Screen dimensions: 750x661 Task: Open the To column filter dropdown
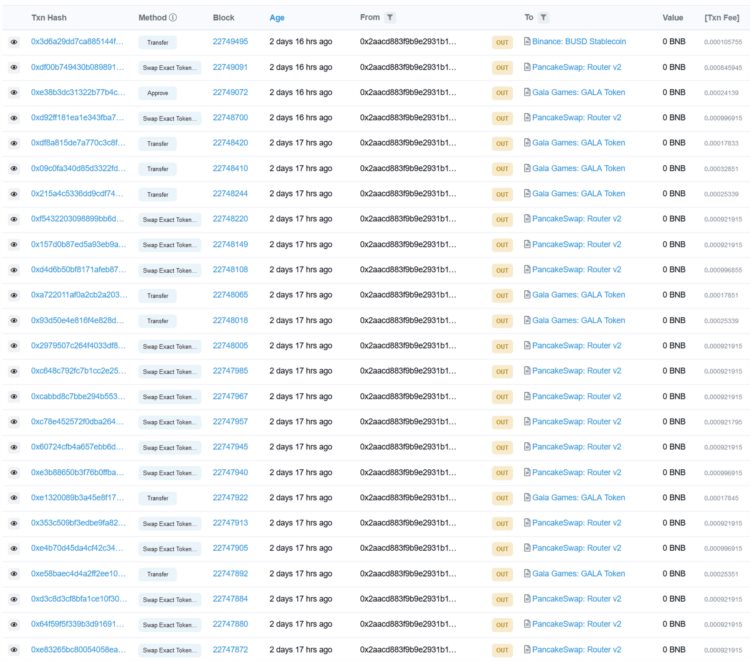pyautogui.click(x=543, y=18)
